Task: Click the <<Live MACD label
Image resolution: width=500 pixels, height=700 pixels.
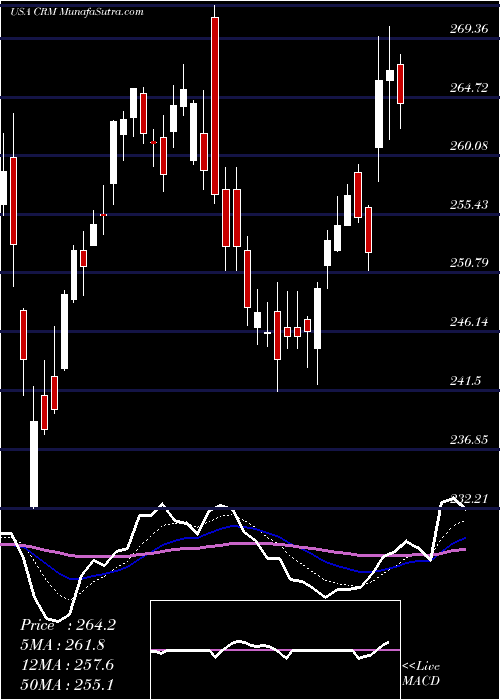Action: (x=421, y=673)
